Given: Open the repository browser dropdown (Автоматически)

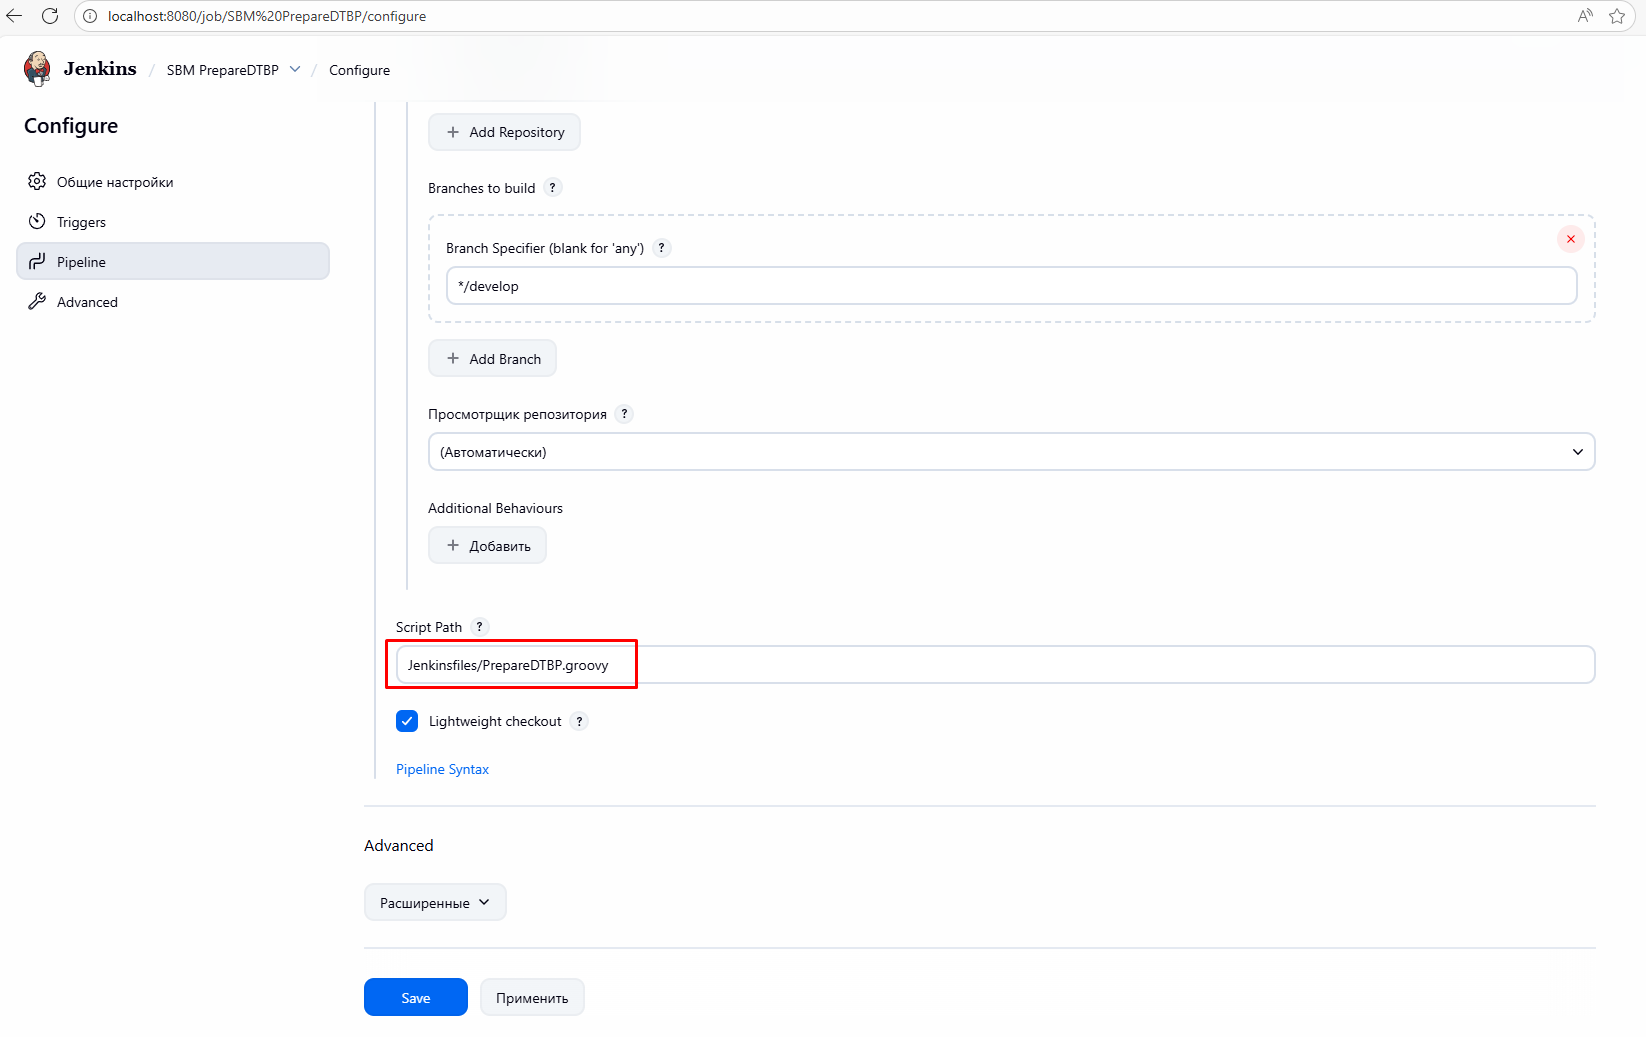Looking at the screenshot, I should (1010, 452).
